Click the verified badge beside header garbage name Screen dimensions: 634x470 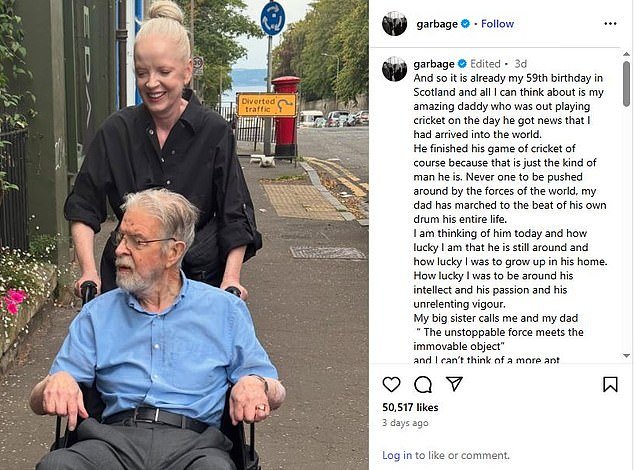pos(465,23)
